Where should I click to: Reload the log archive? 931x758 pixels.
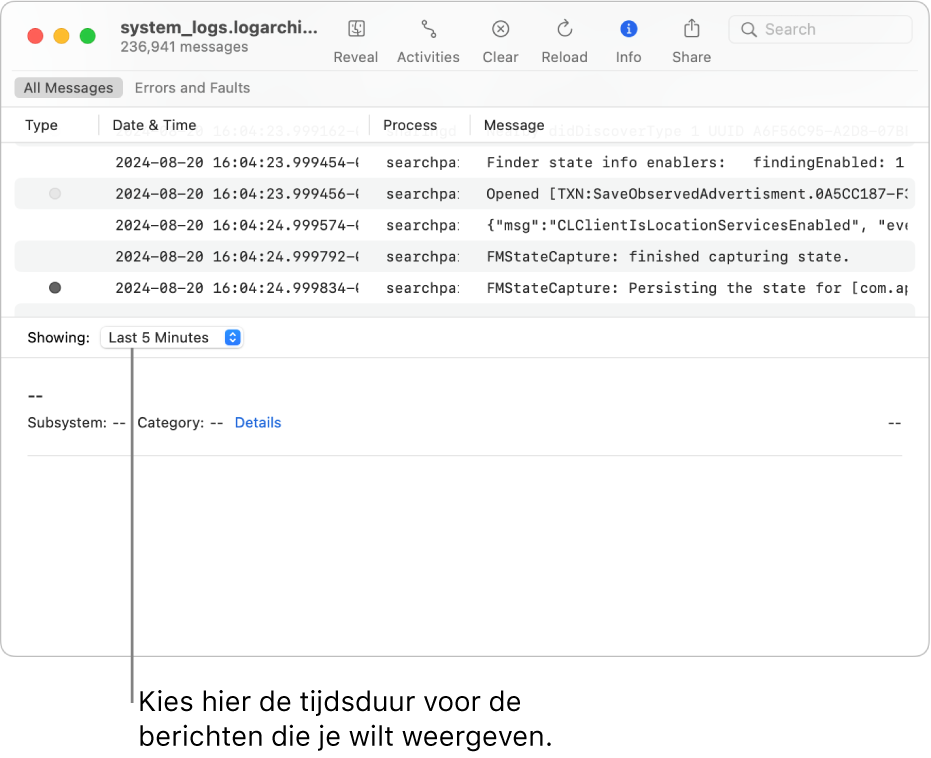tap(564, 42)
